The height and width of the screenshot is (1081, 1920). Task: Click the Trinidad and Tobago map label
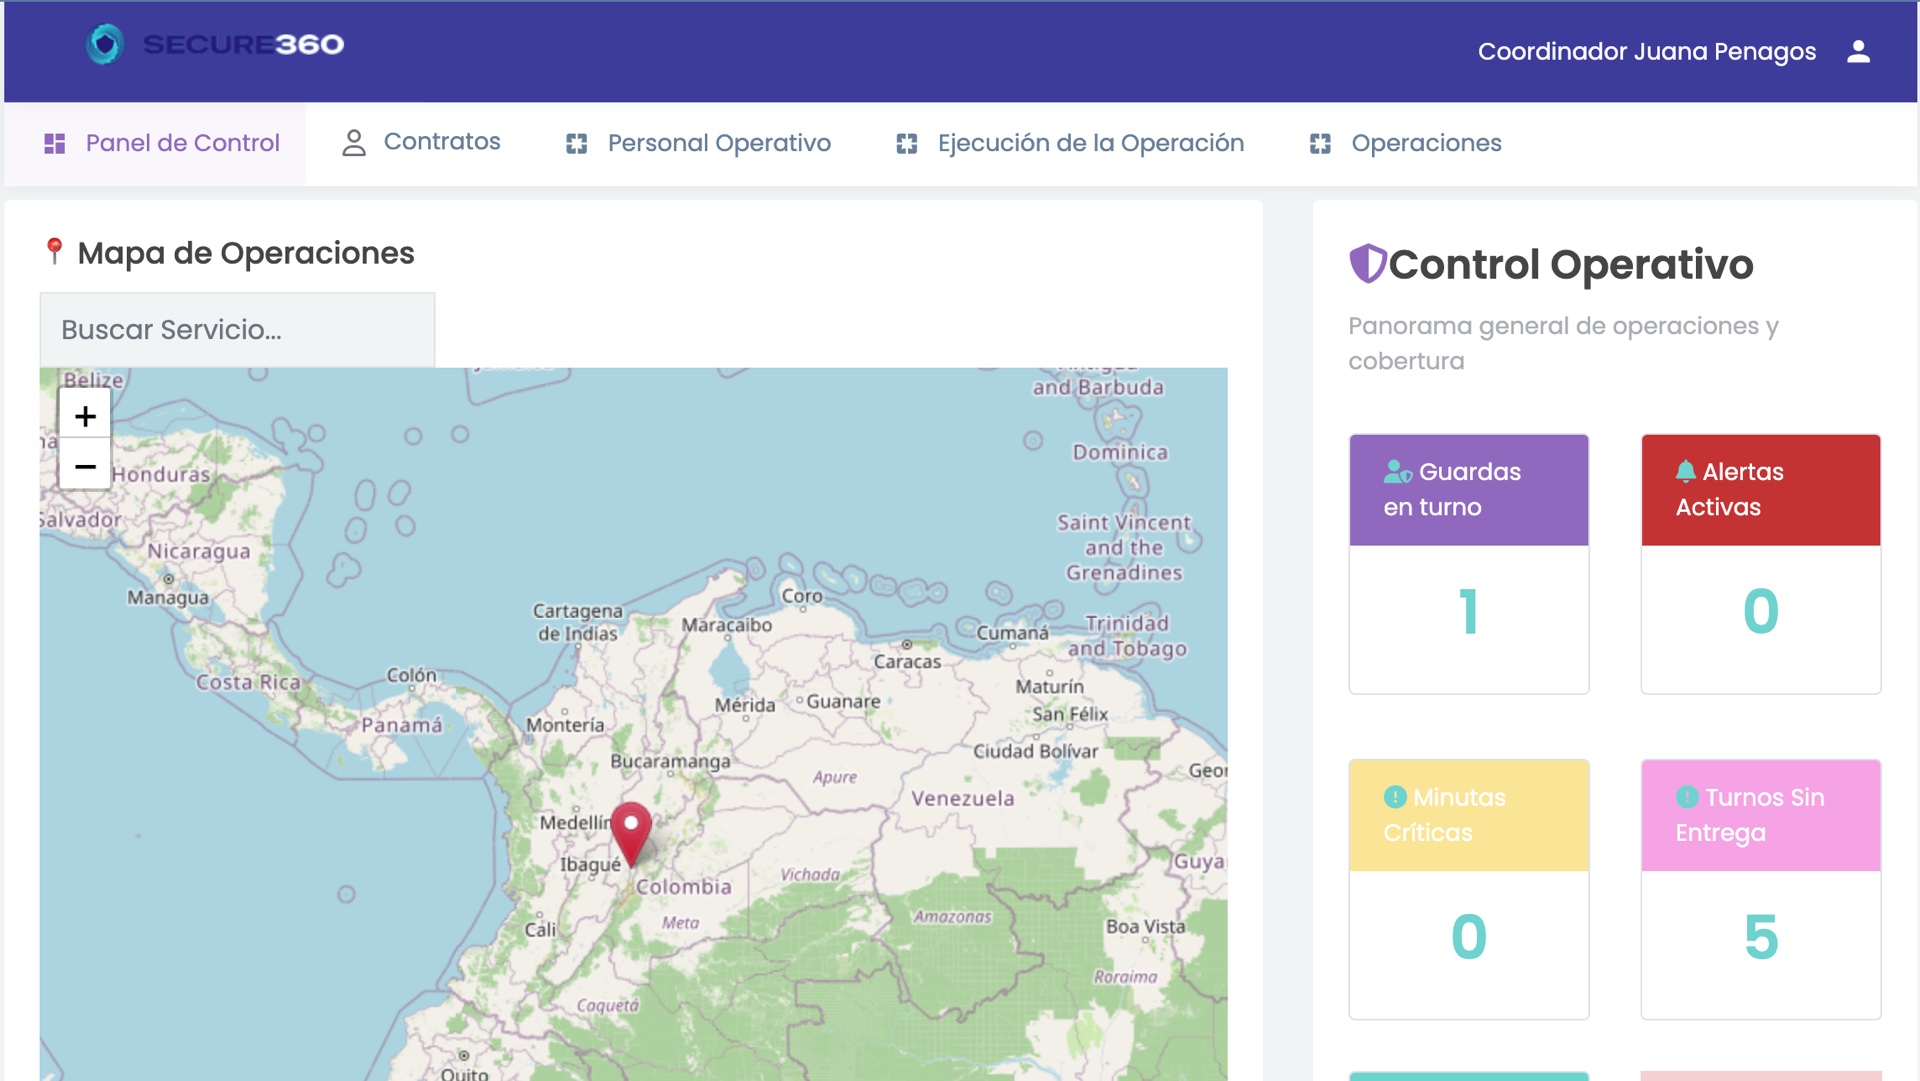(x=1127, y=636)
